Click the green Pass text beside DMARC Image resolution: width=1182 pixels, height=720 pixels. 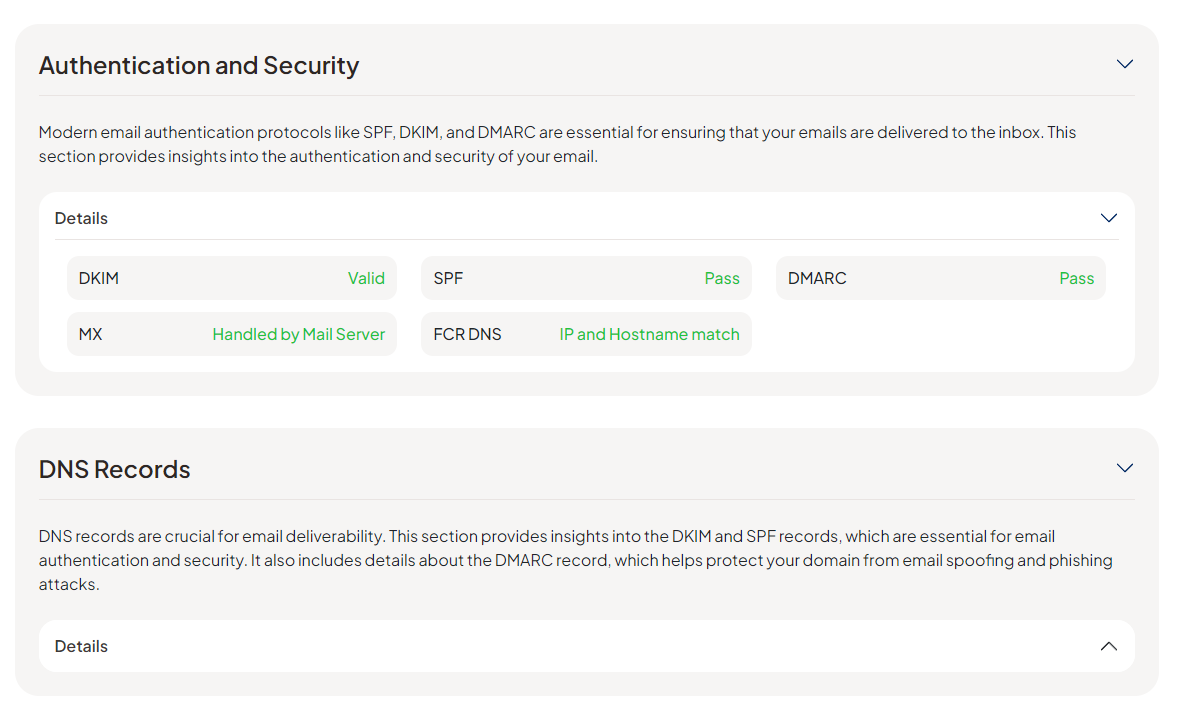click(1076, 278)
